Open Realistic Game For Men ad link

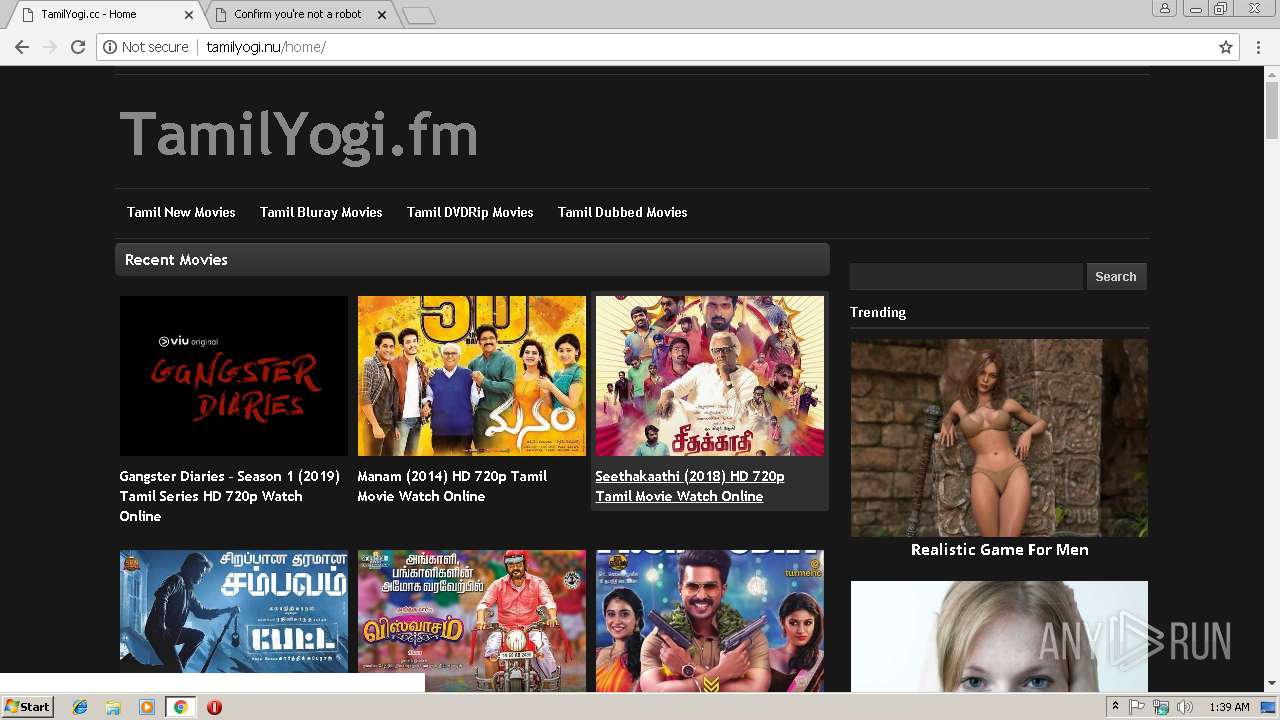tap(1000, 549)
